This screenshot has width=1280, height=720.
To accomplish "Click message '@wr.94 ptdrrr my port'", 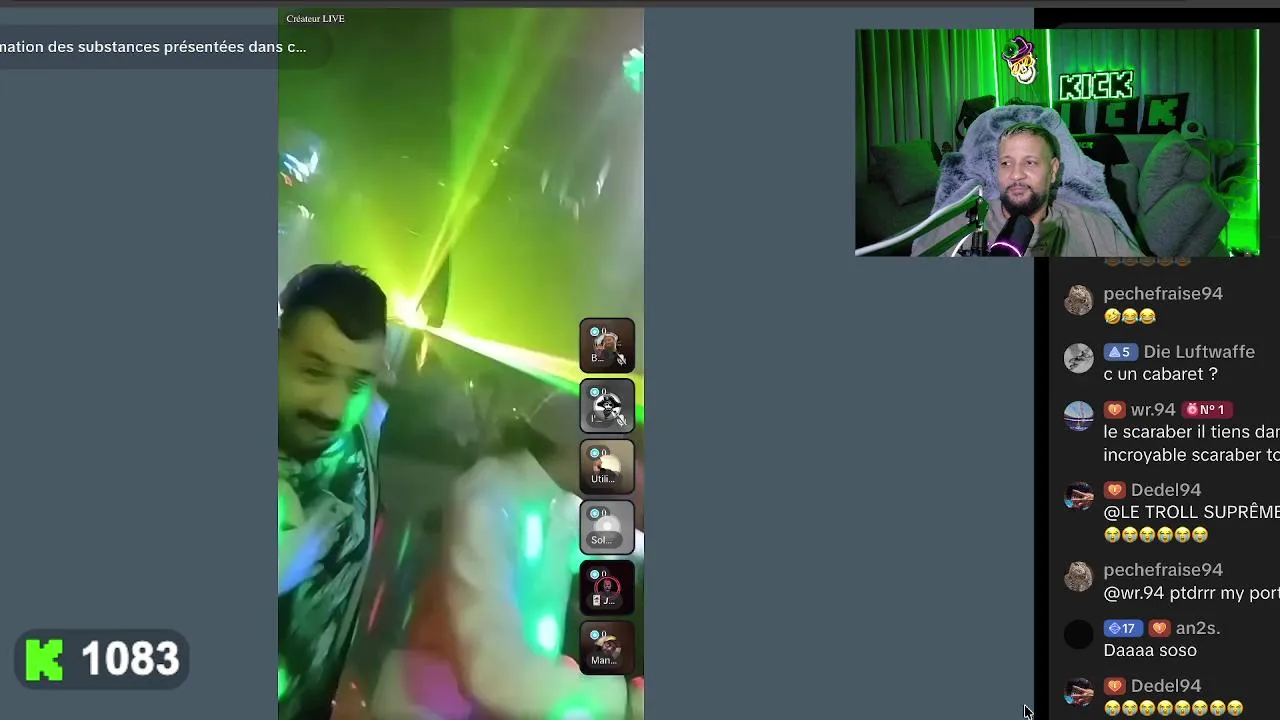I will click(x=1191, y=593).
